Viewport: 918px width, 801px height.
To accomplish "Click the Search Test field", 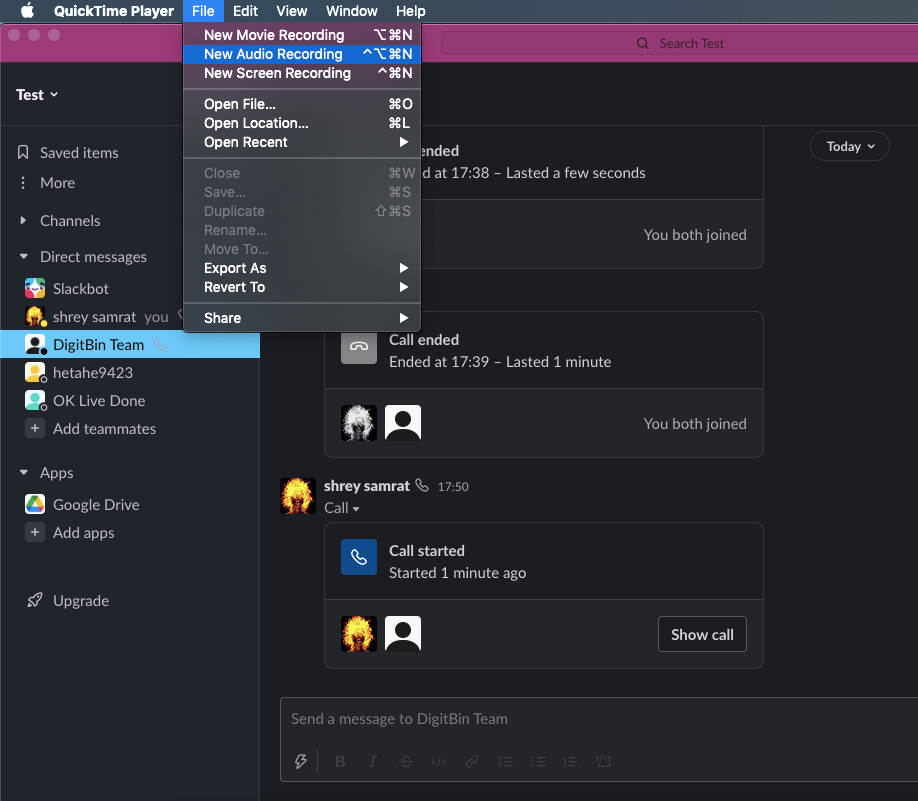I will (679, 43).
